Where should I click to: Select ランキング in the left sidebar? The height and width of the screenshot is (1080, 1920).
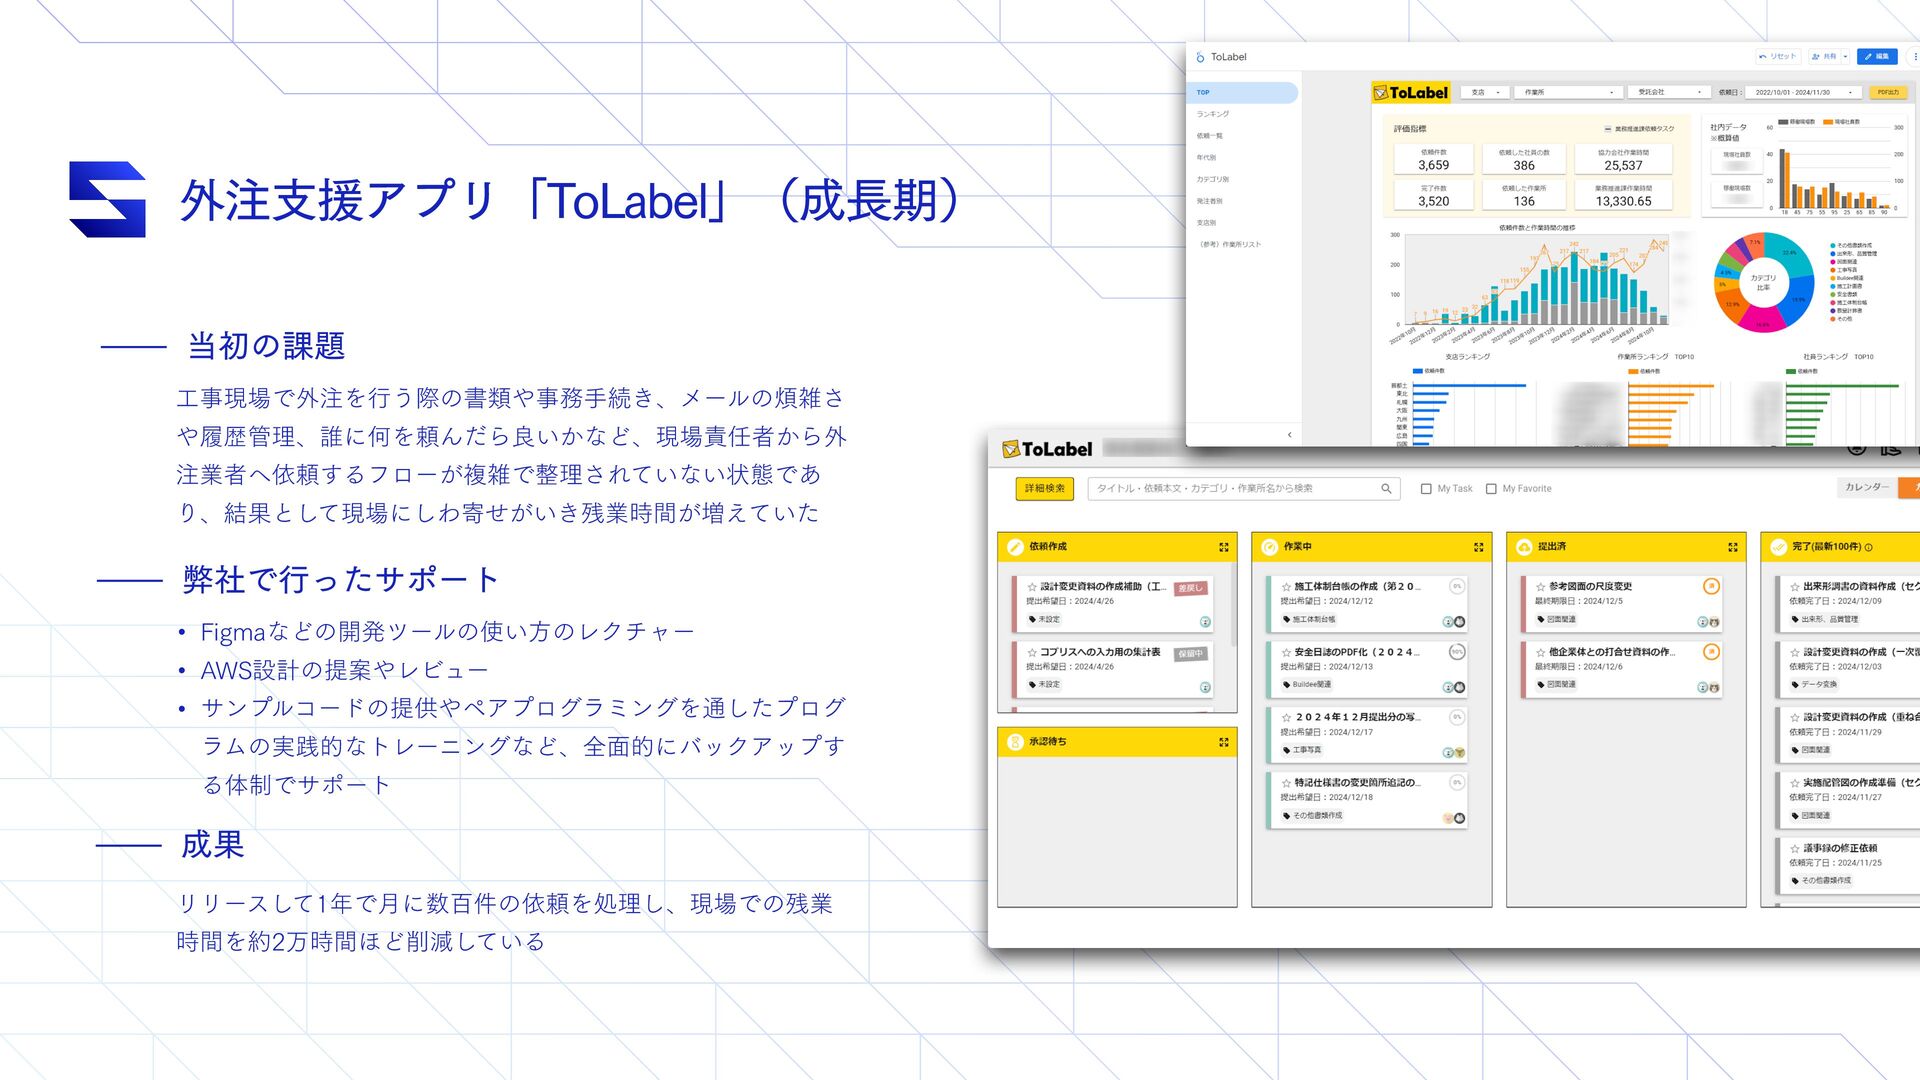pyautogui.click(x=1213, y=114)
